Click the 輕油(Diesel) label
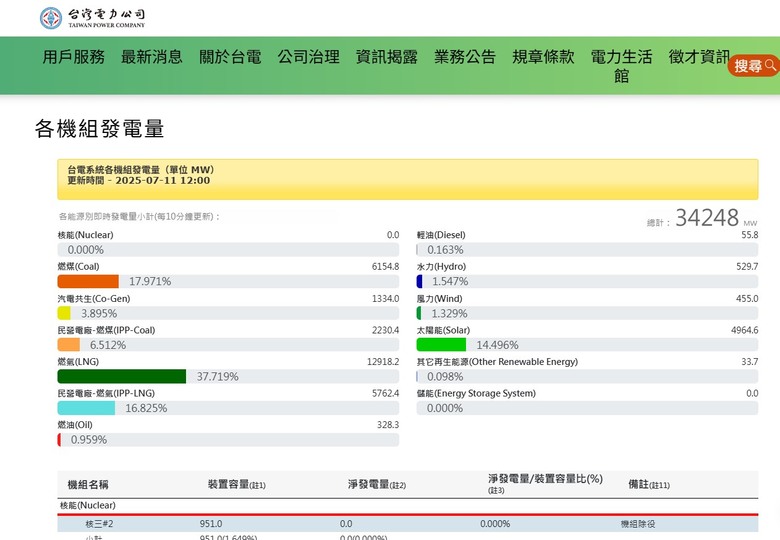780x540 pixels. point(441,235)
